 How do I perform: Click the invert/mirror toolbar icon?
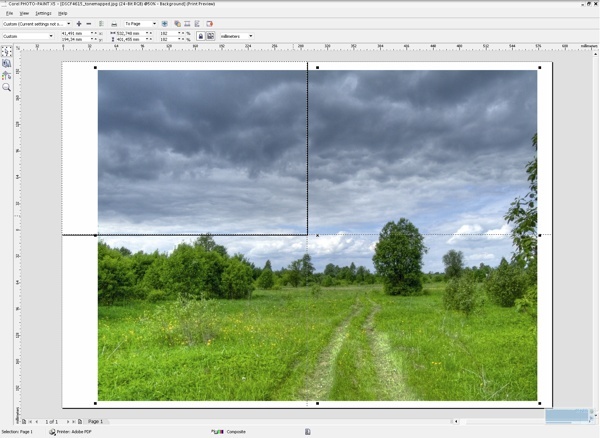coord(187,24)
